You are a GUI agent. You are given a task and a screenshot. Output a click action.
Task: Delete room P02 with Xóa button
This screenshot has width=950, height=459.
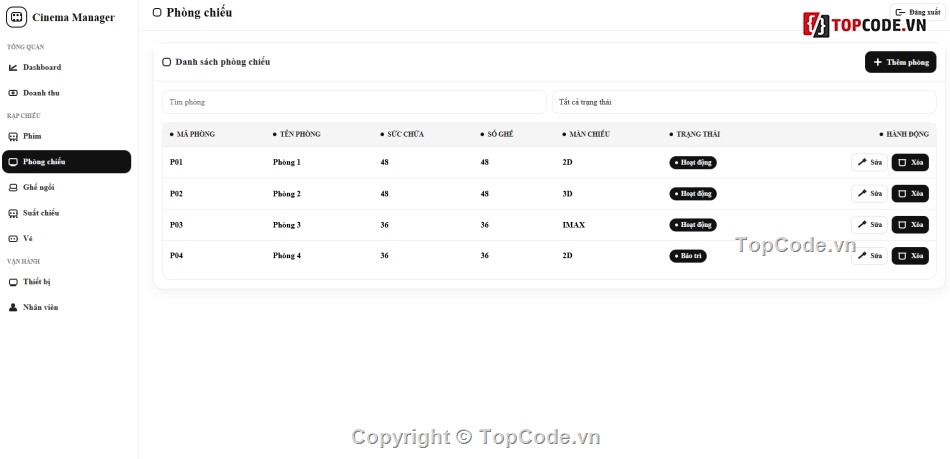(x=910, y=194)
